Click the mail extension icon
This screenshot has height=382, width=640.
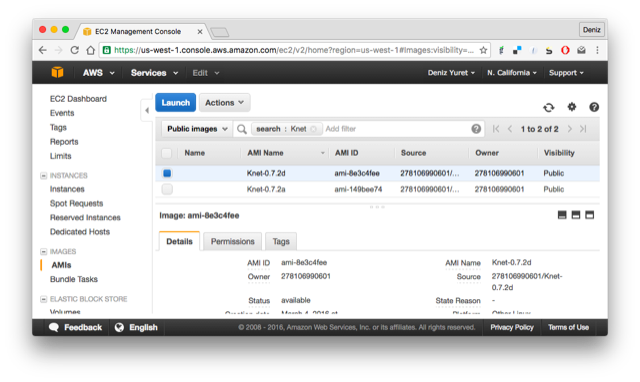[581, 50]
